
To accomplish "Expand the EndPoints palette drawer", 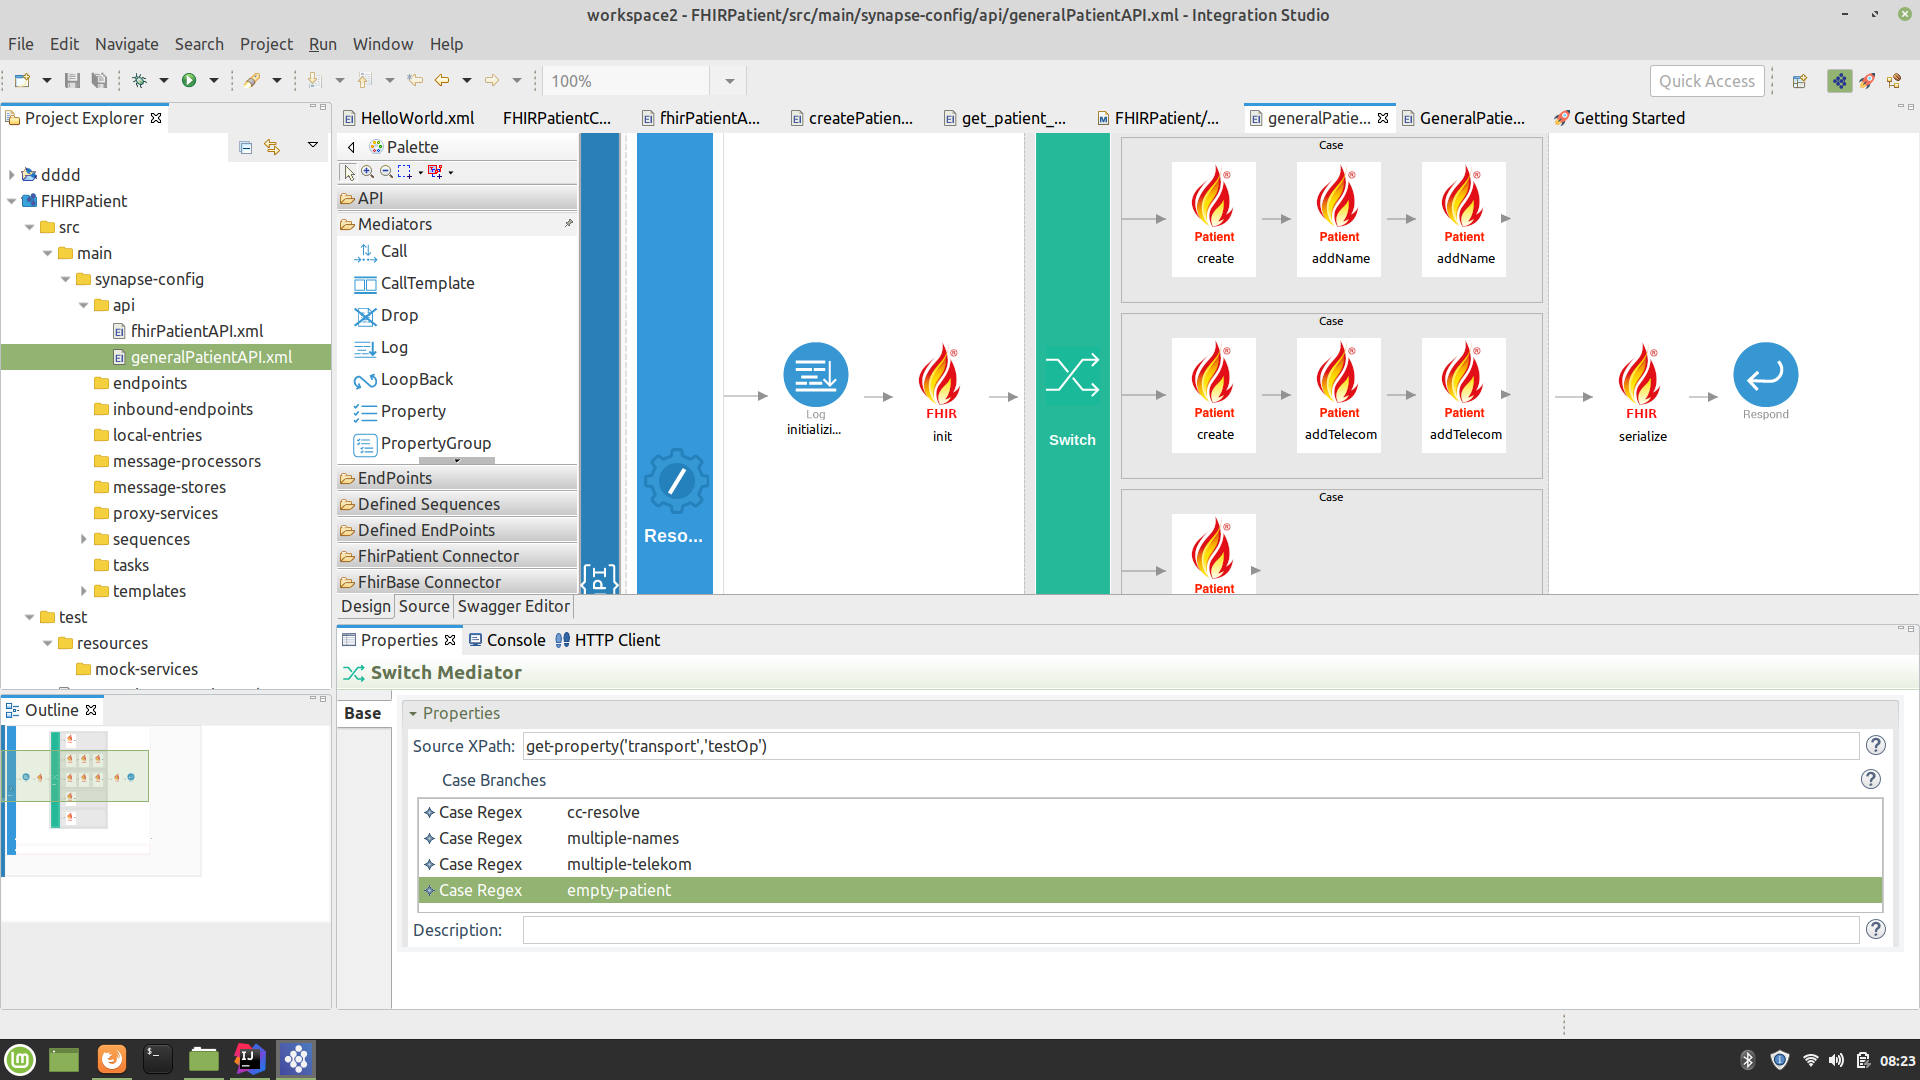I will tap(393, 478).
